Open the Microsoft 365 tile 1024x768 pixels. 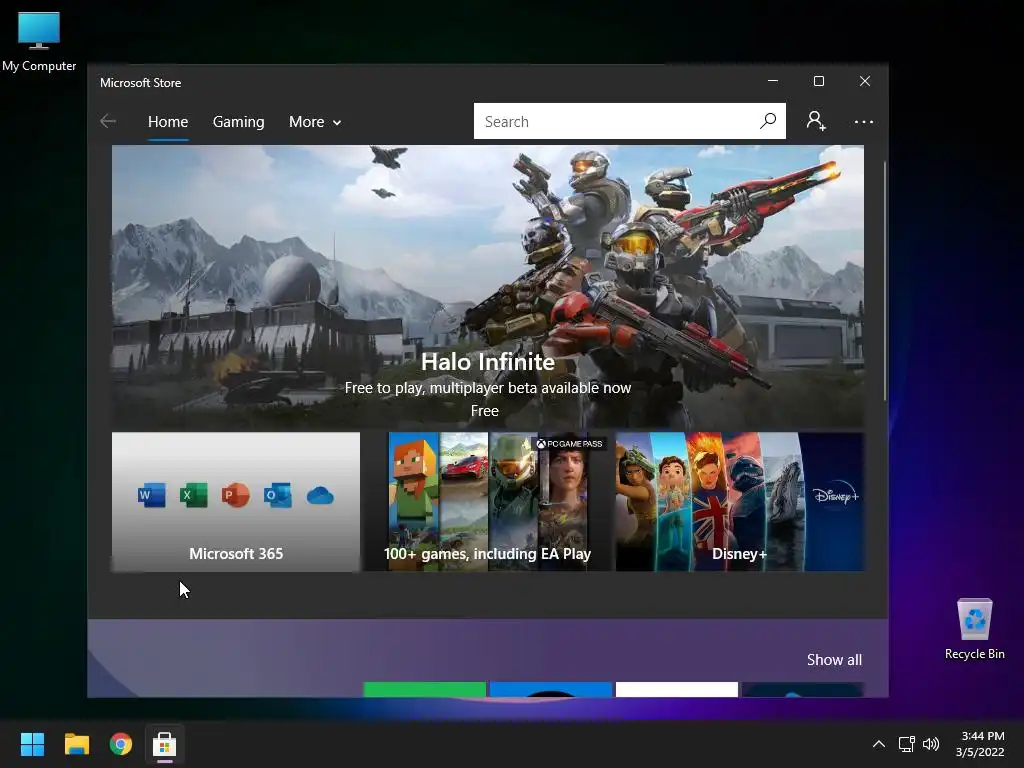[x=236, y=502]
